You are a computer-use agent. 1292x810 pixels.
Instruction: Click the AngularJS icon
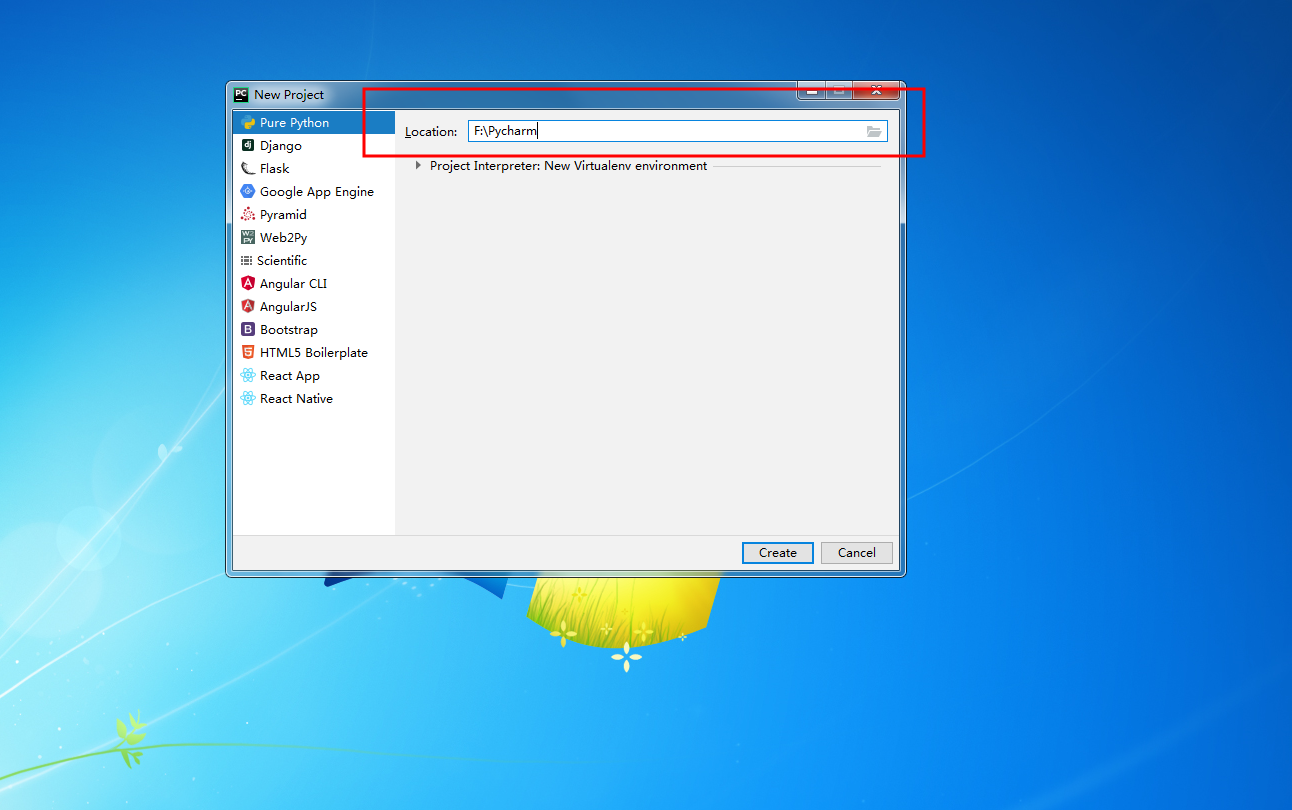(248, 307)
